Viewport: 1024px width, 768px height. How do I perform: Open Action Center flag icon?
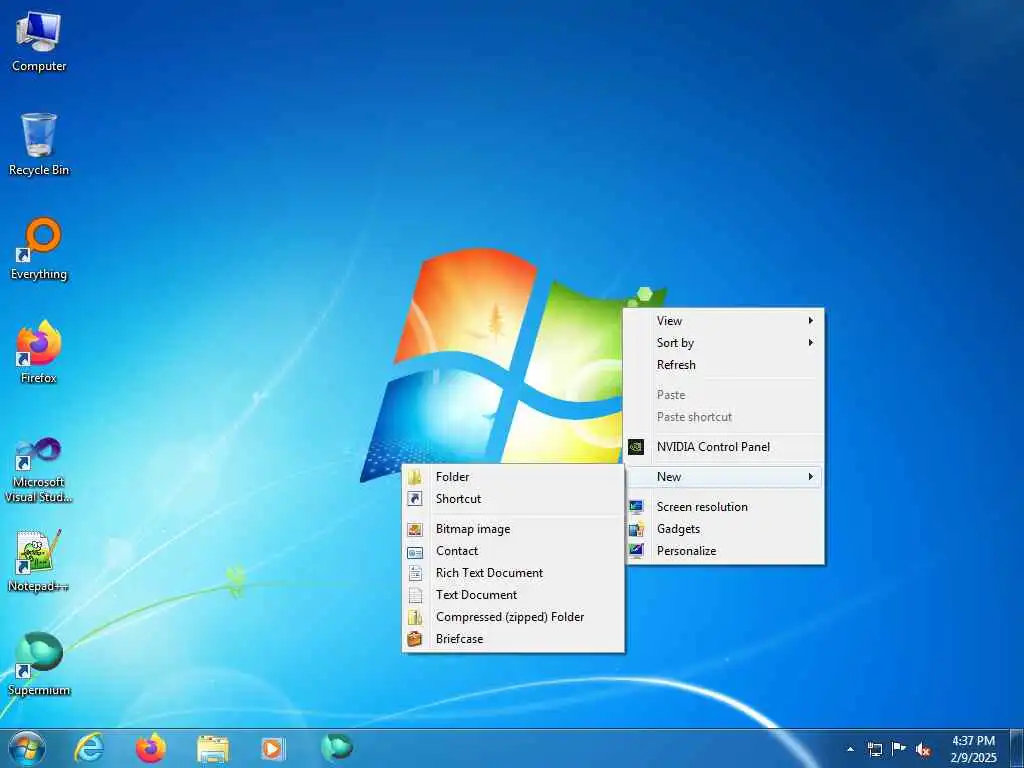coord(899,749)
